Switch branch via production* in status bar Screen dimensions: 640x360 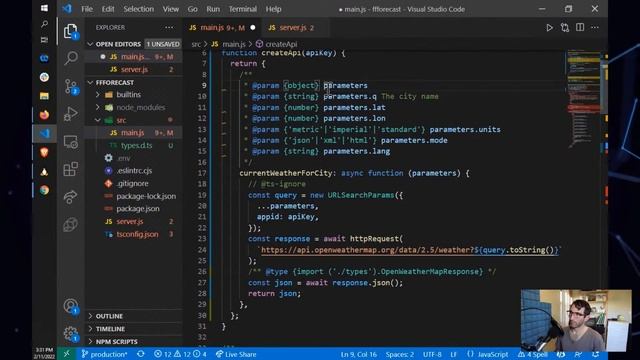click(x=104, y=354)
